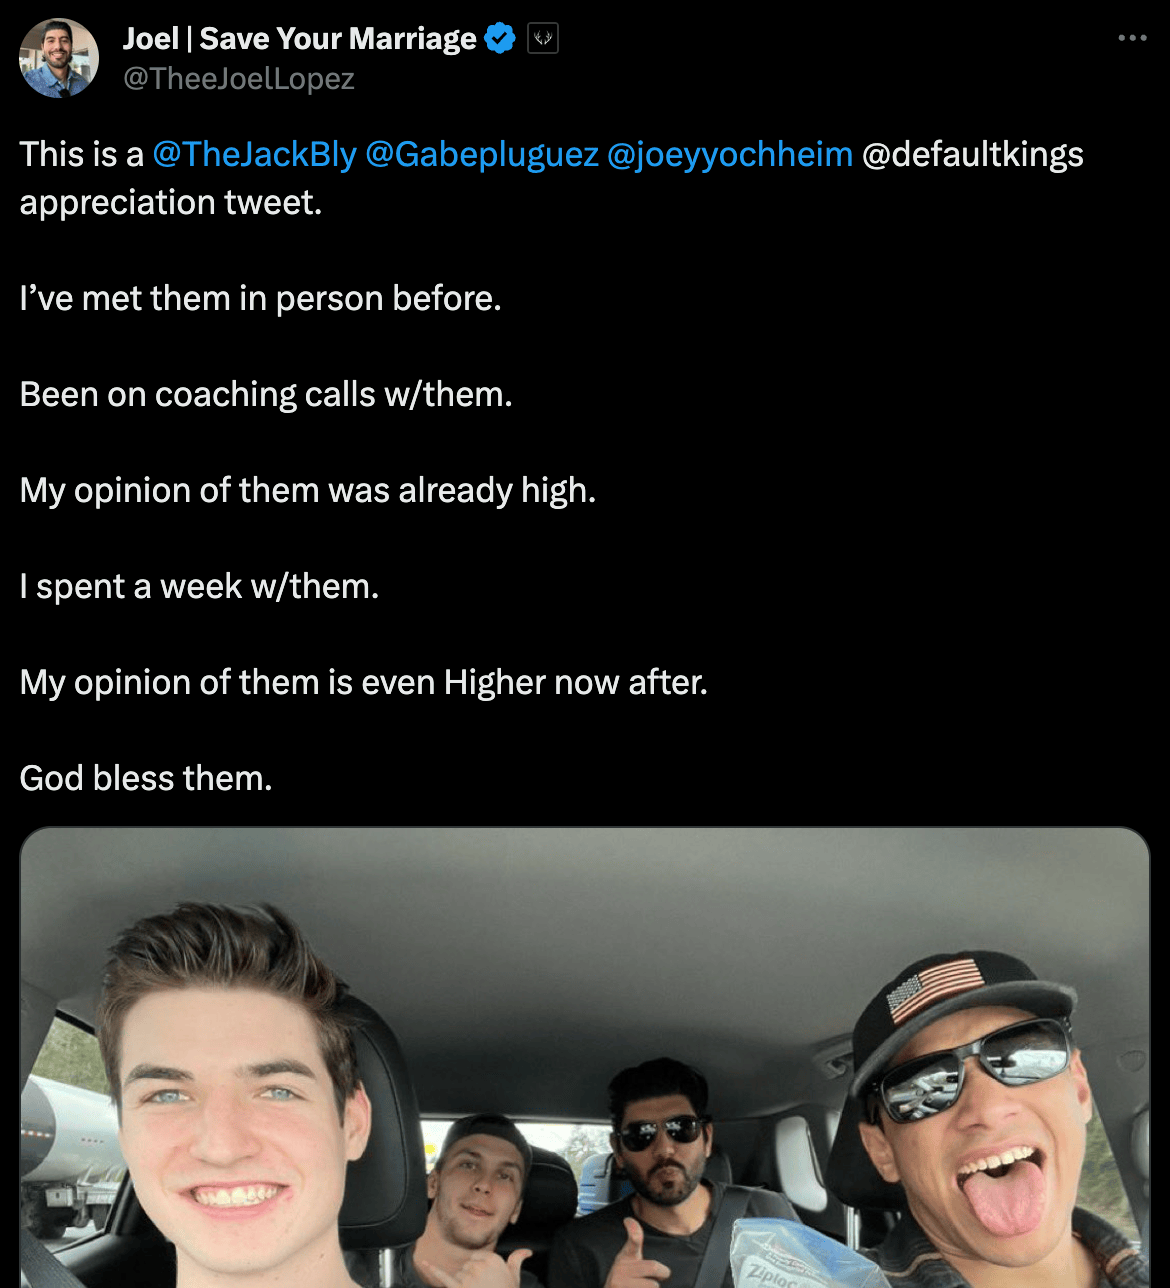Click the line ending 'even Higher now after.'
Viewport: 1170px width, 1288px height.
364,682
